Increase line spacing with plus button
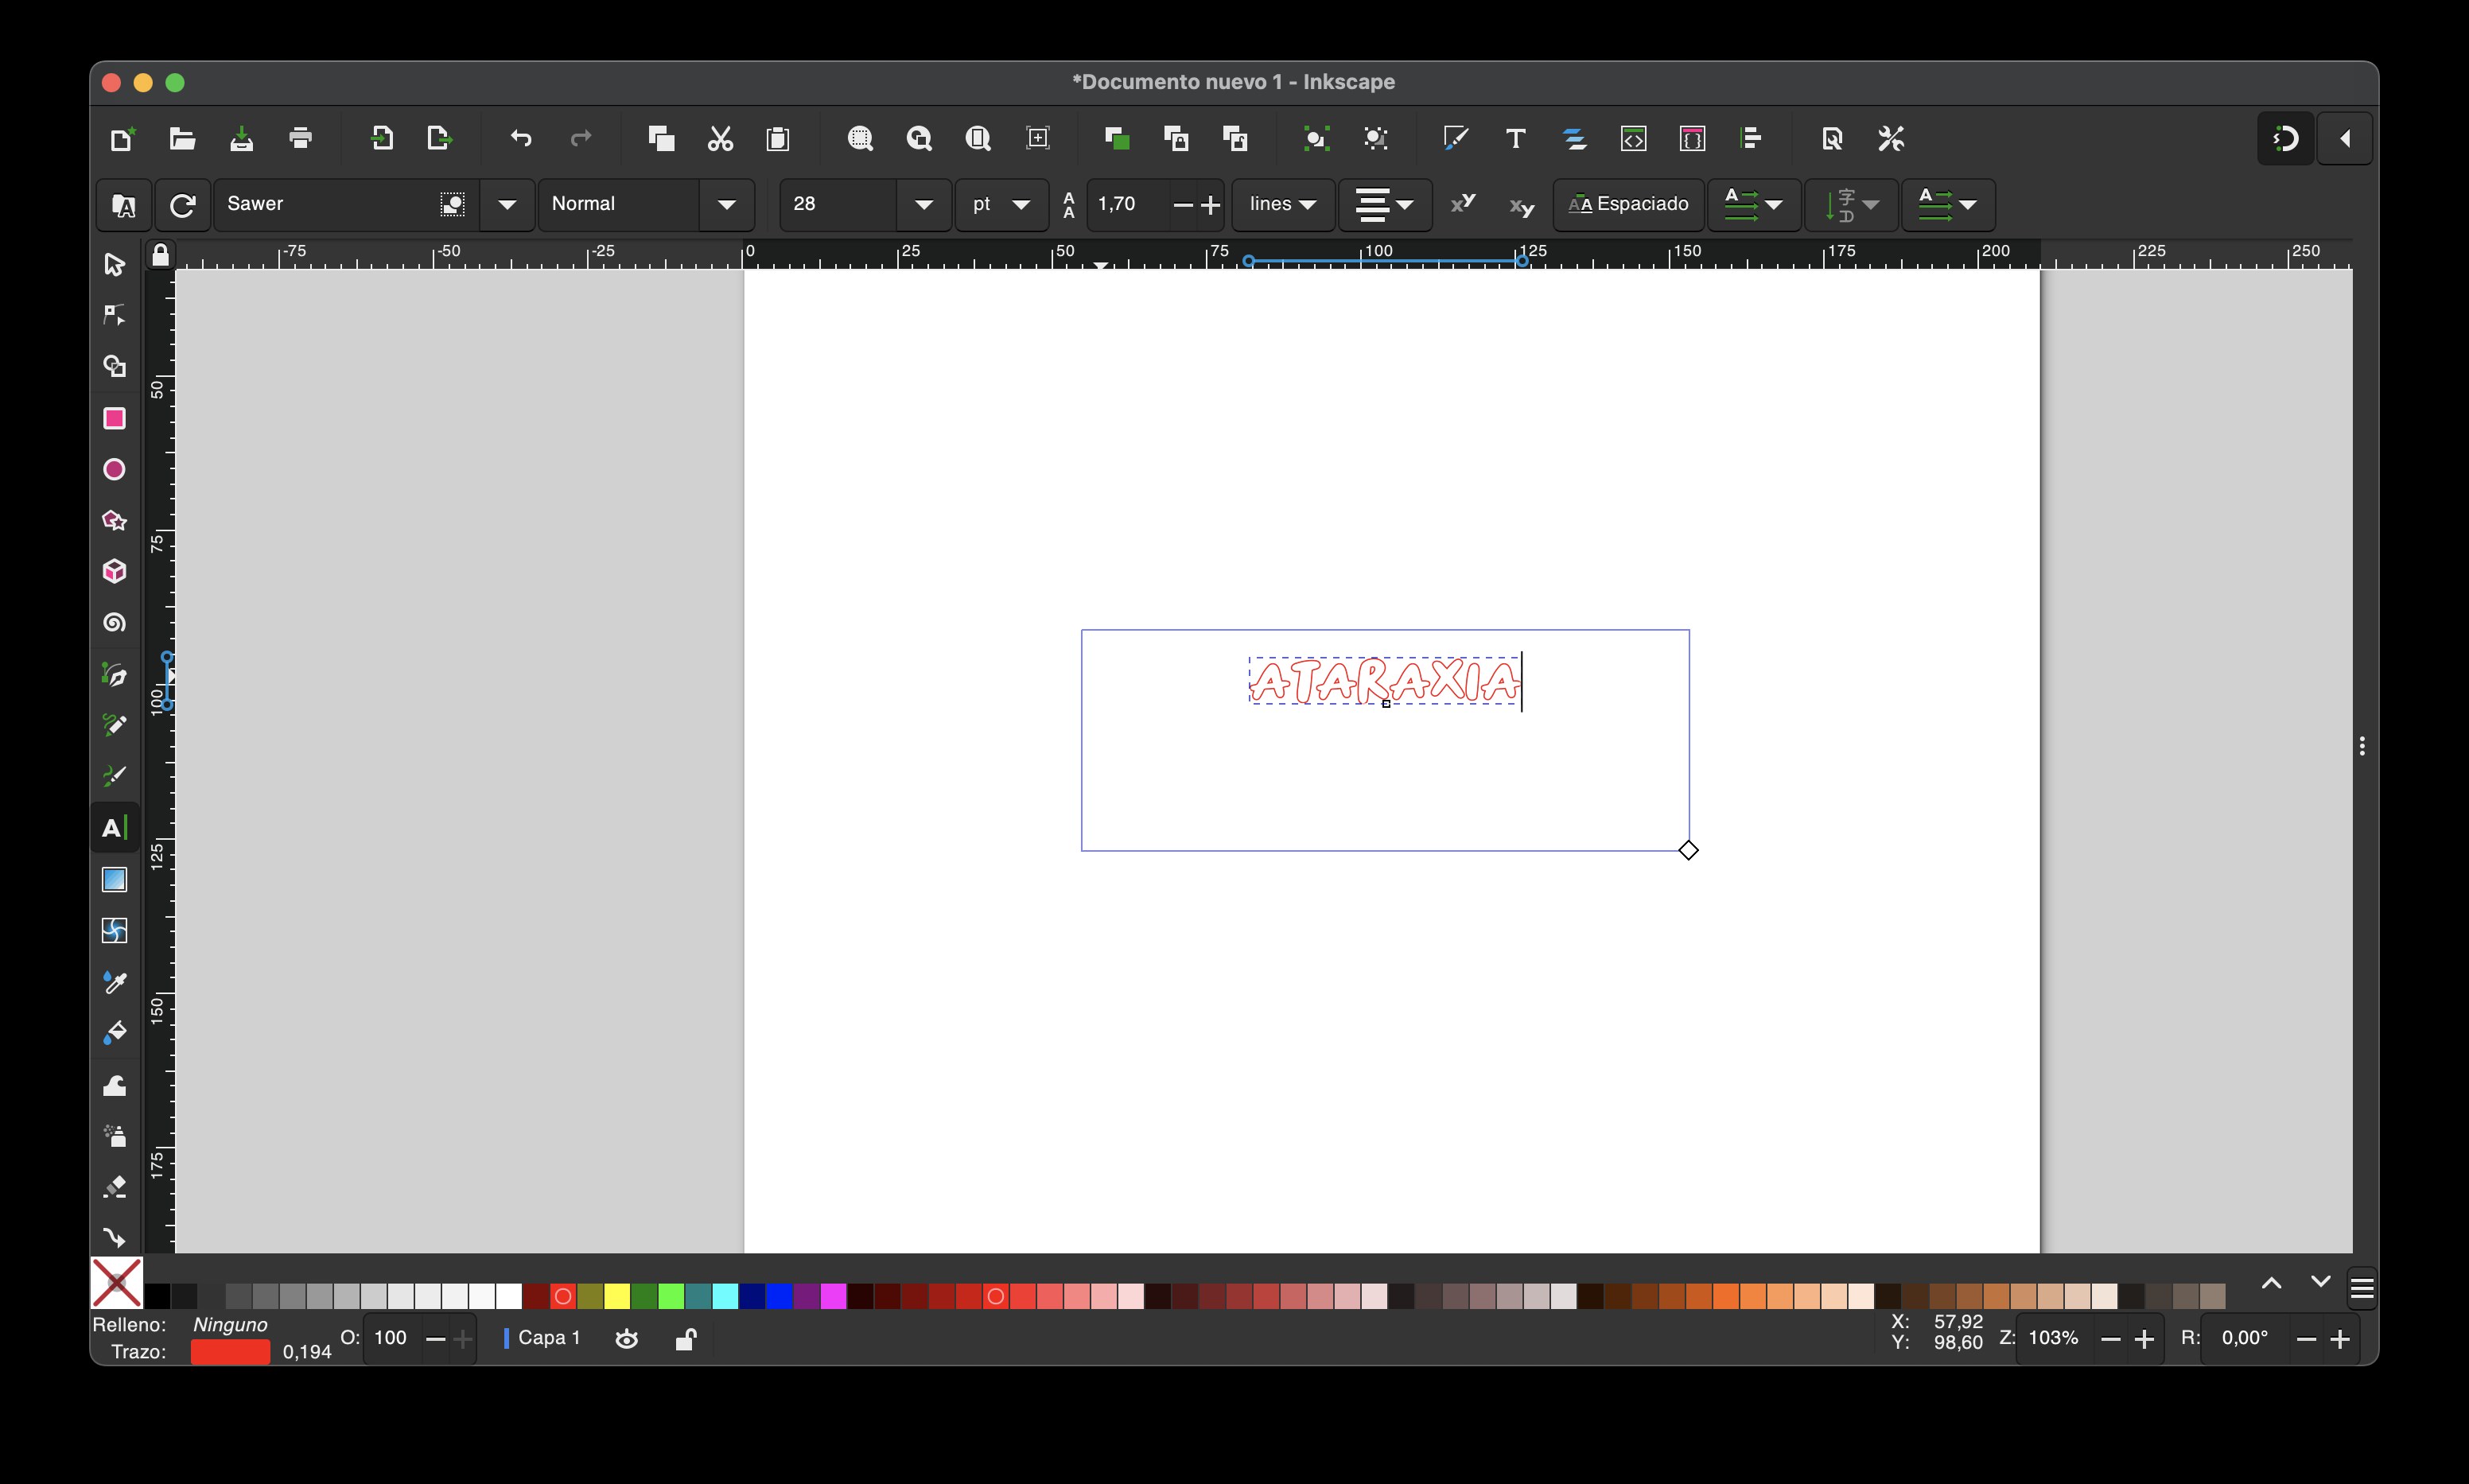The image size is (2469, 1484). coord(1211,204)
